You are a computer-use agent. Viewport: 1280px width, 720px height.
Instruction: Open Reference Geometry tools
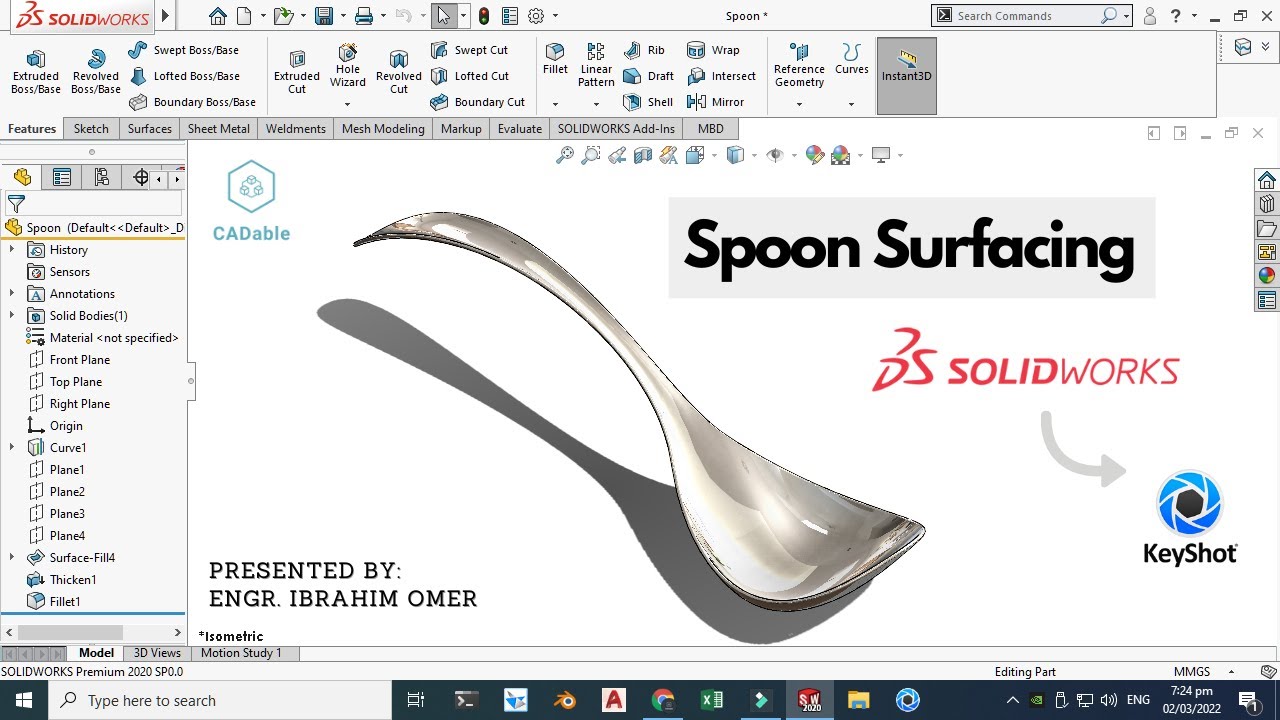point(799,66)
